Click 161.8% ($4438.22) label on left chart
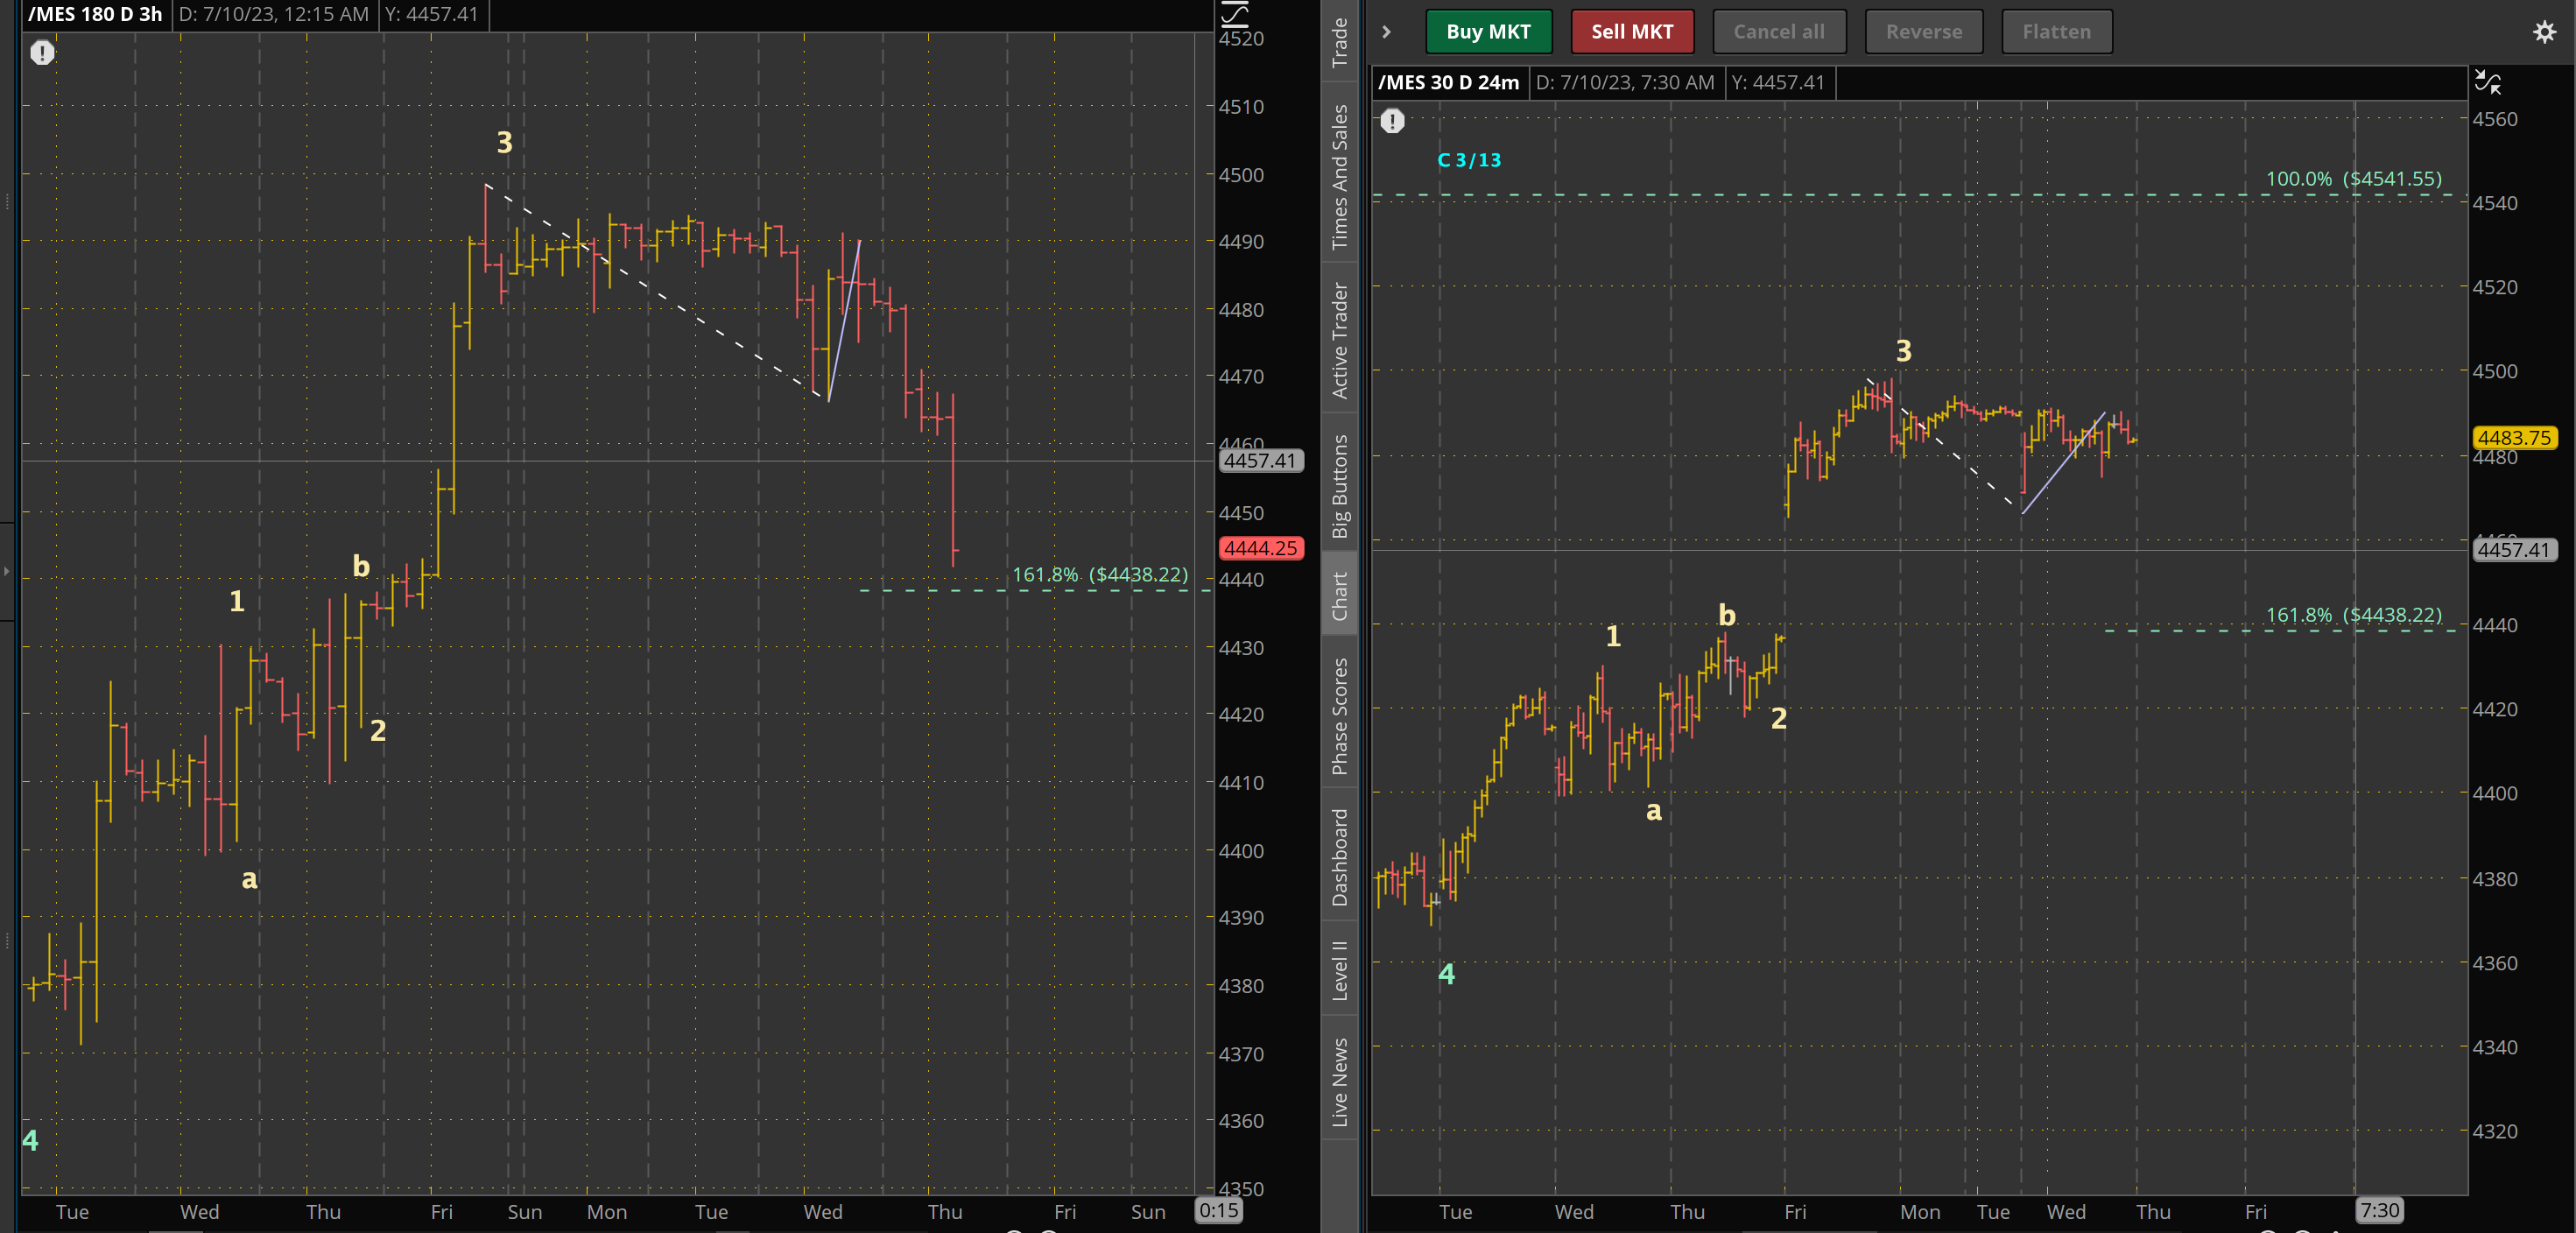 coord(1100,575)
